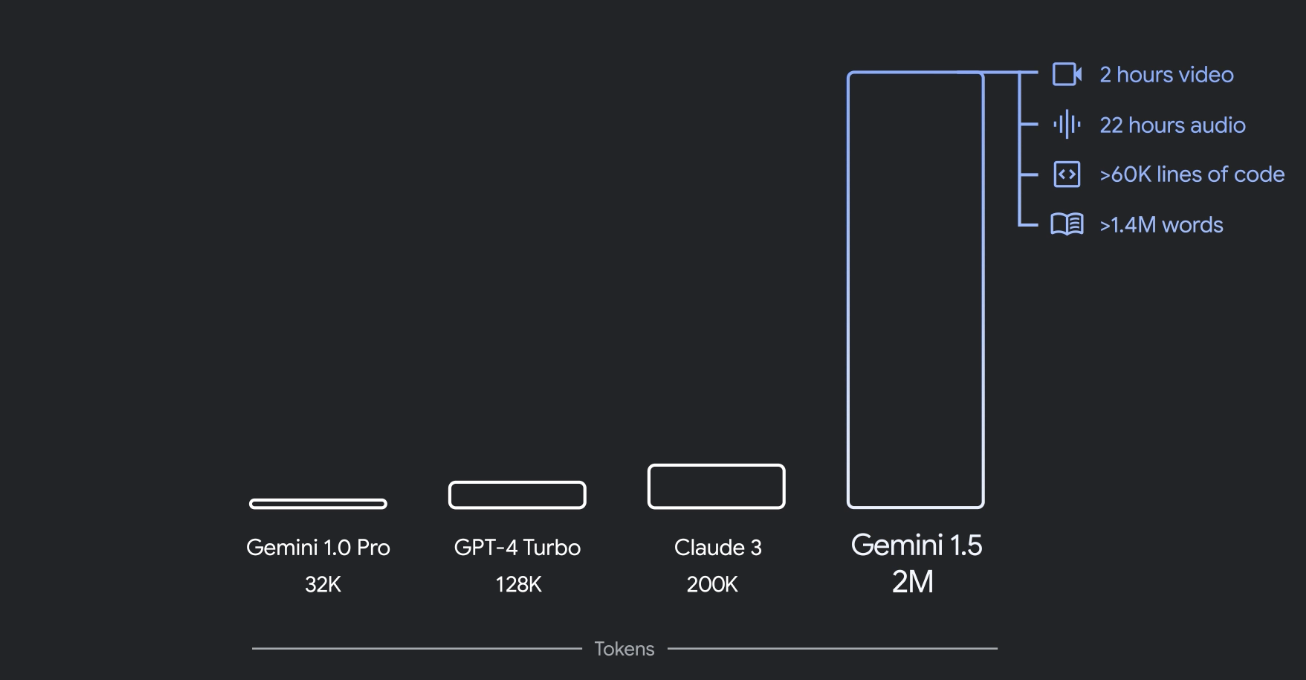Click the "Gemini 1.5" model name
Screen dimensions: 1306x680
click(x=917, y=546)
